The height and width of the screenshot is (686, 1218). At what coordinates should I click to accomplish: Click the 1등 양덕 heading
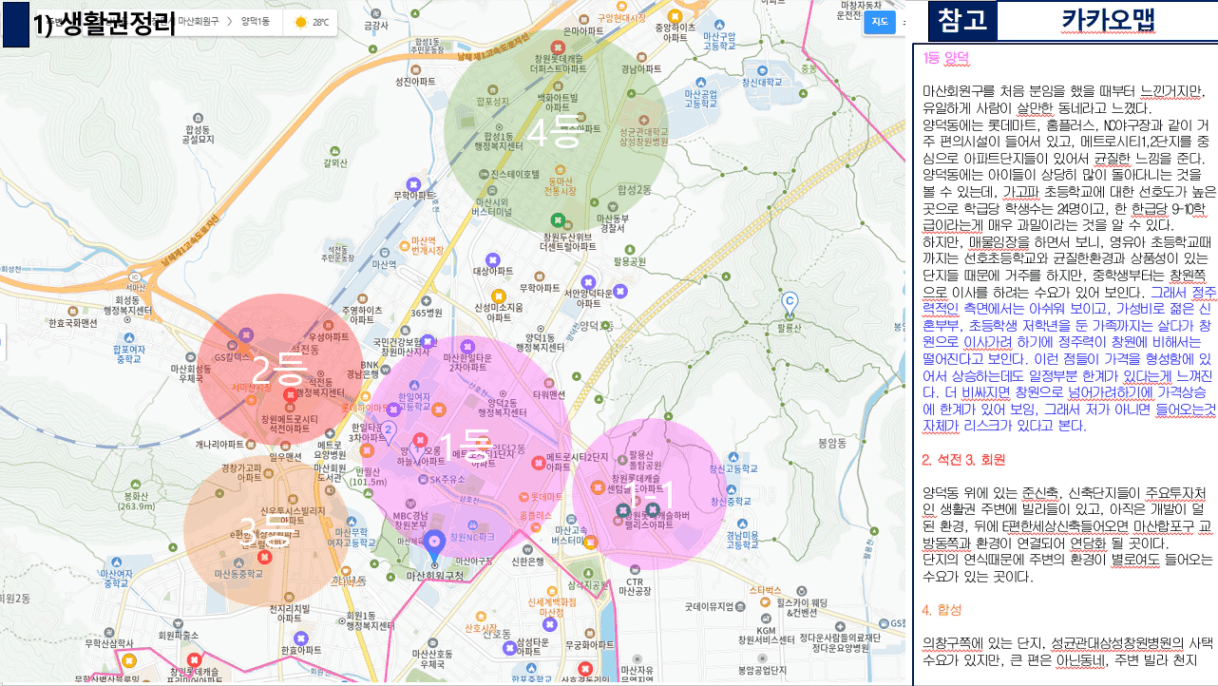click(x=946, y=58)
